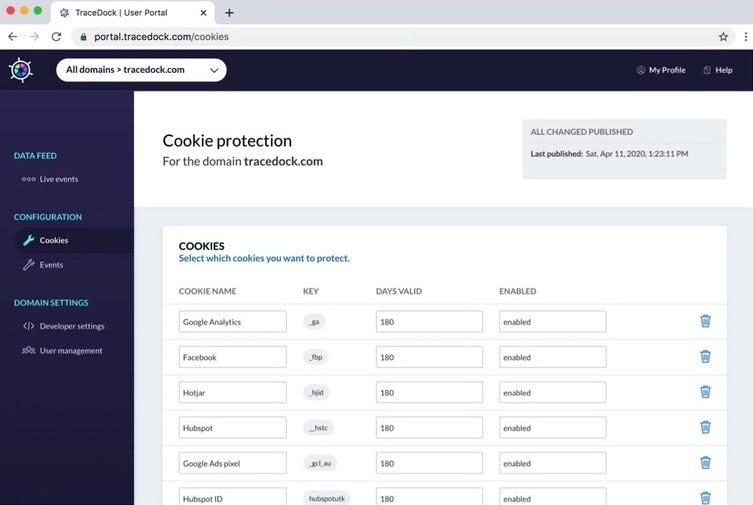Viewport: 753px width, 505px height.
Task: Edit the Hubspot cookie name field
Action: tap(232, 428)
